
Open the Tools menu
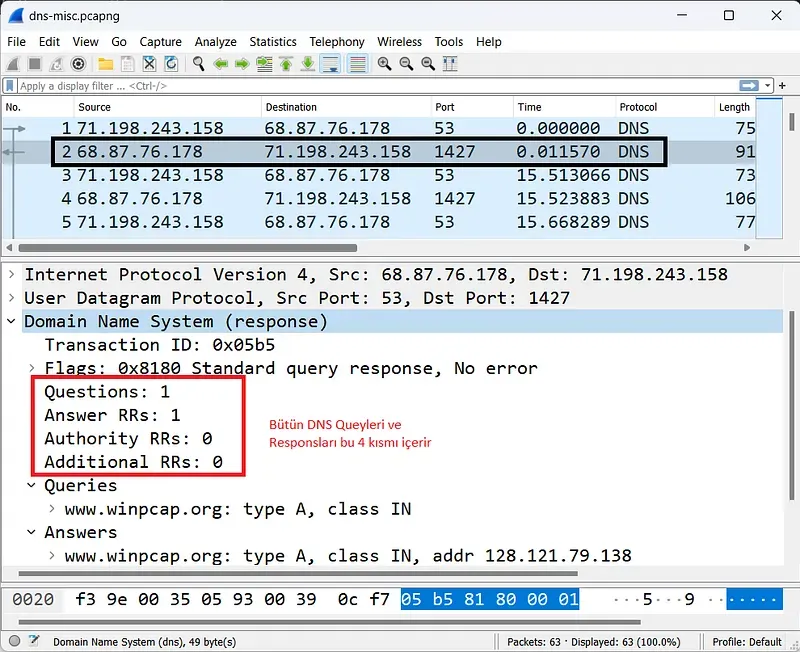coord(448,42)
